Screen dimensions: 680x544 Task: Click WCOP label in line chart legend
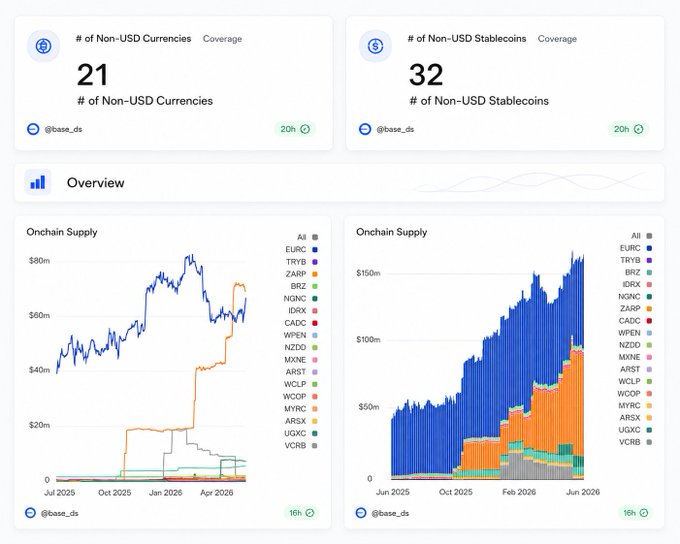click(x=294, y=397)
